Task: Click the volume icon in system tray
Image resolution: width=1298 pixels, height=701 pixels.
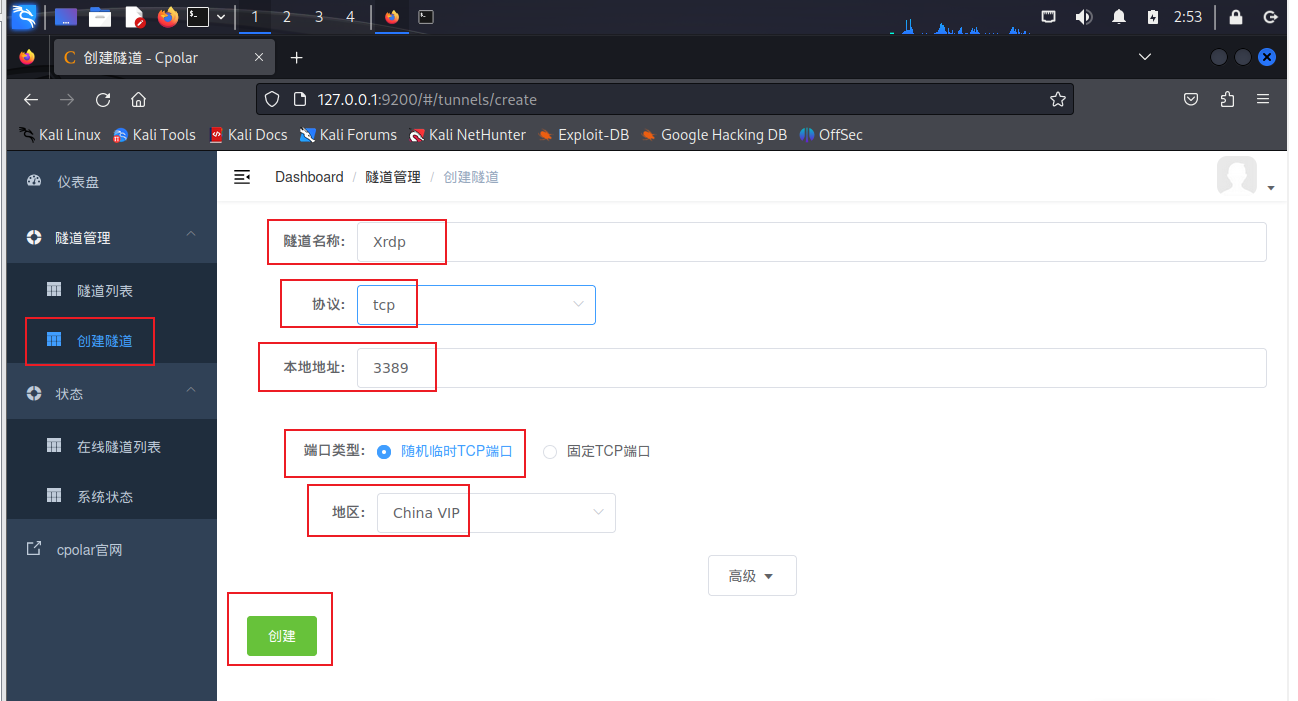Action: (1083, 16)
